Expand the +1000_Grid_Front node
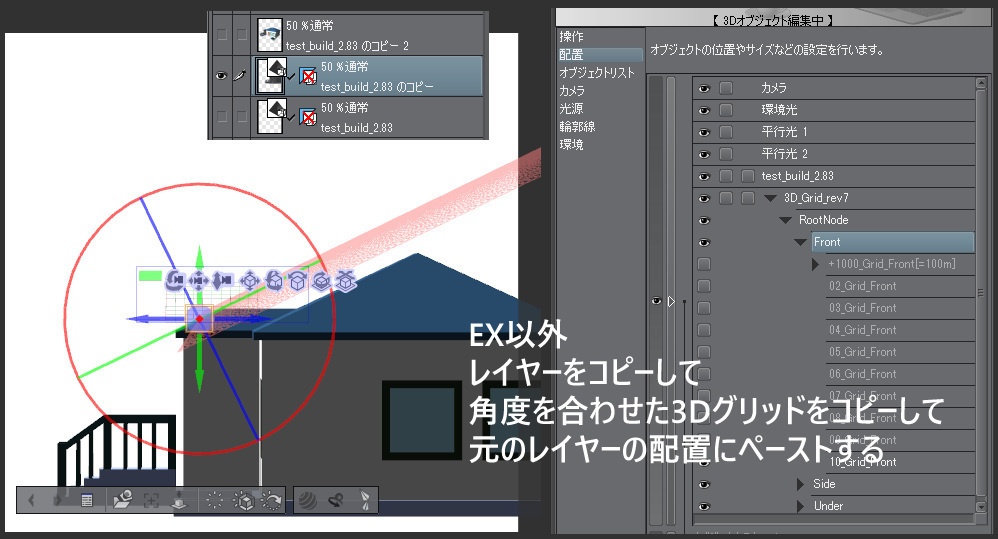998x539 pixels. [815, 263]
